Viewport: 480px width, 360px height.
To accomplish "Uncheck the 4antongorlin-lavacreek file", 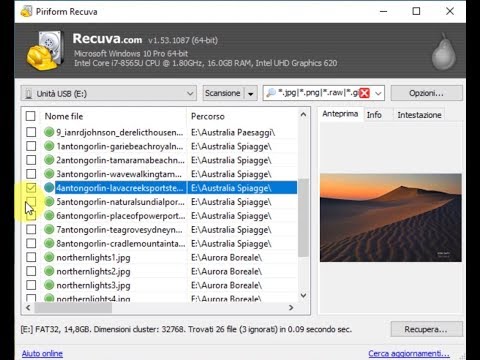I will coord(31,188).
